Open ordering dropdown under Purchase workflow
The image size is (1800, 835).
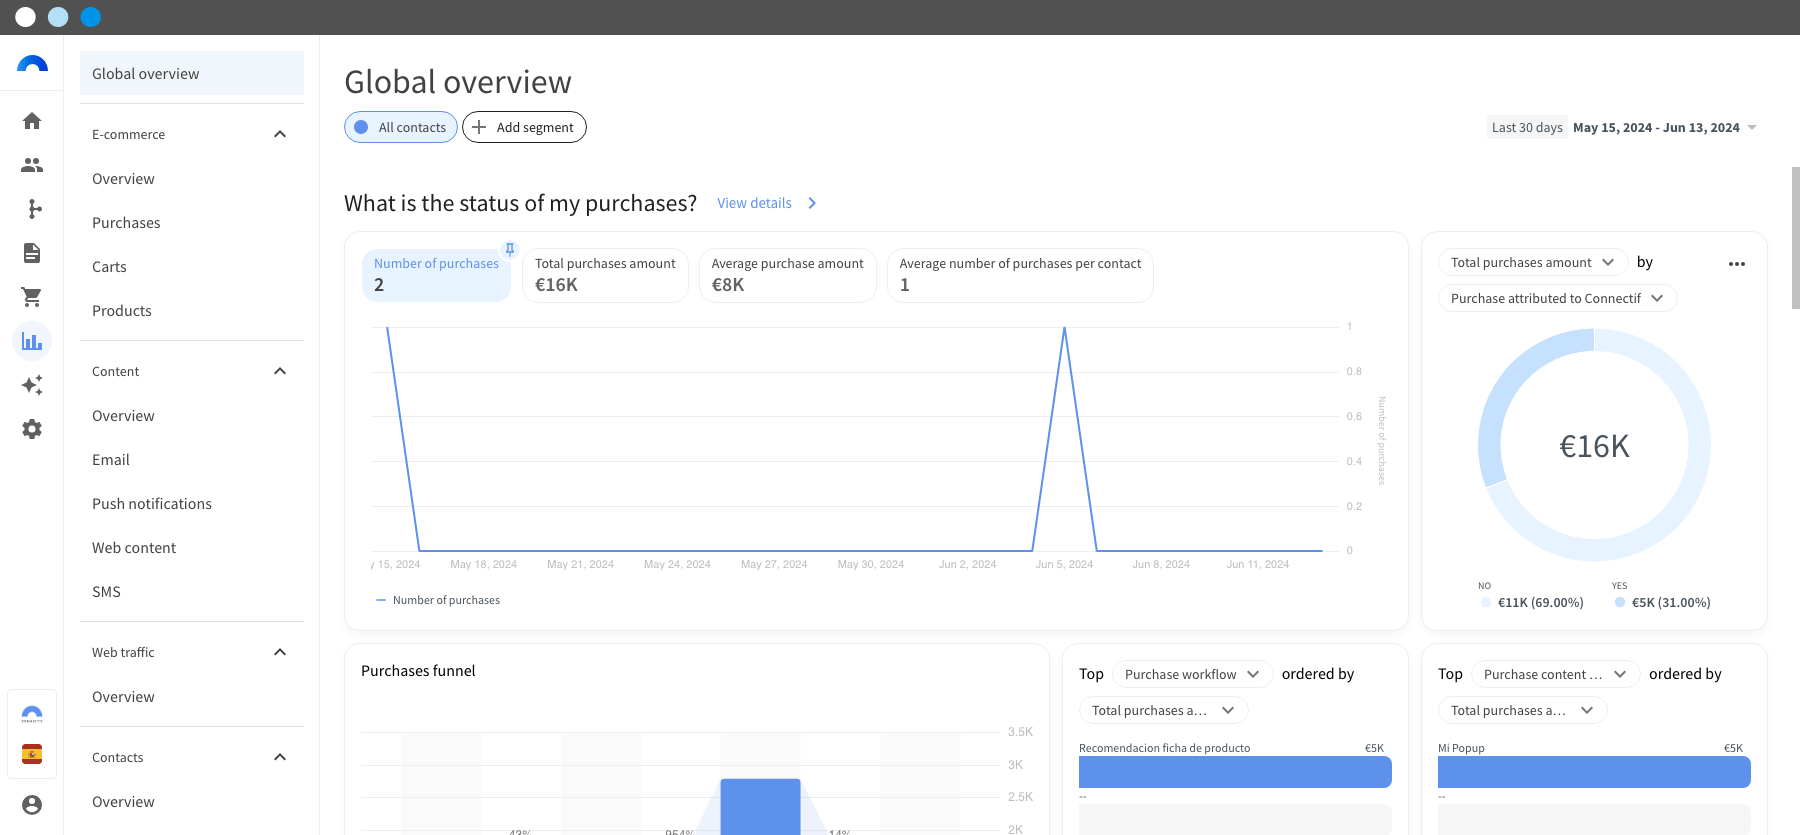[1163, 710]
